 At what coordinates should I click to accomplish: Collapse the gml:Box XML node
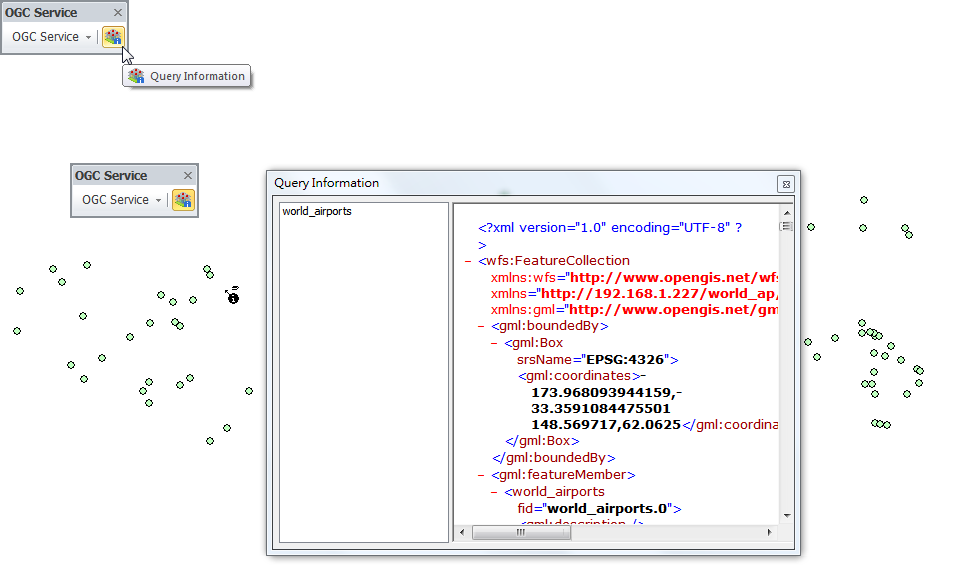pyautogui.click(x=495, y=343)
